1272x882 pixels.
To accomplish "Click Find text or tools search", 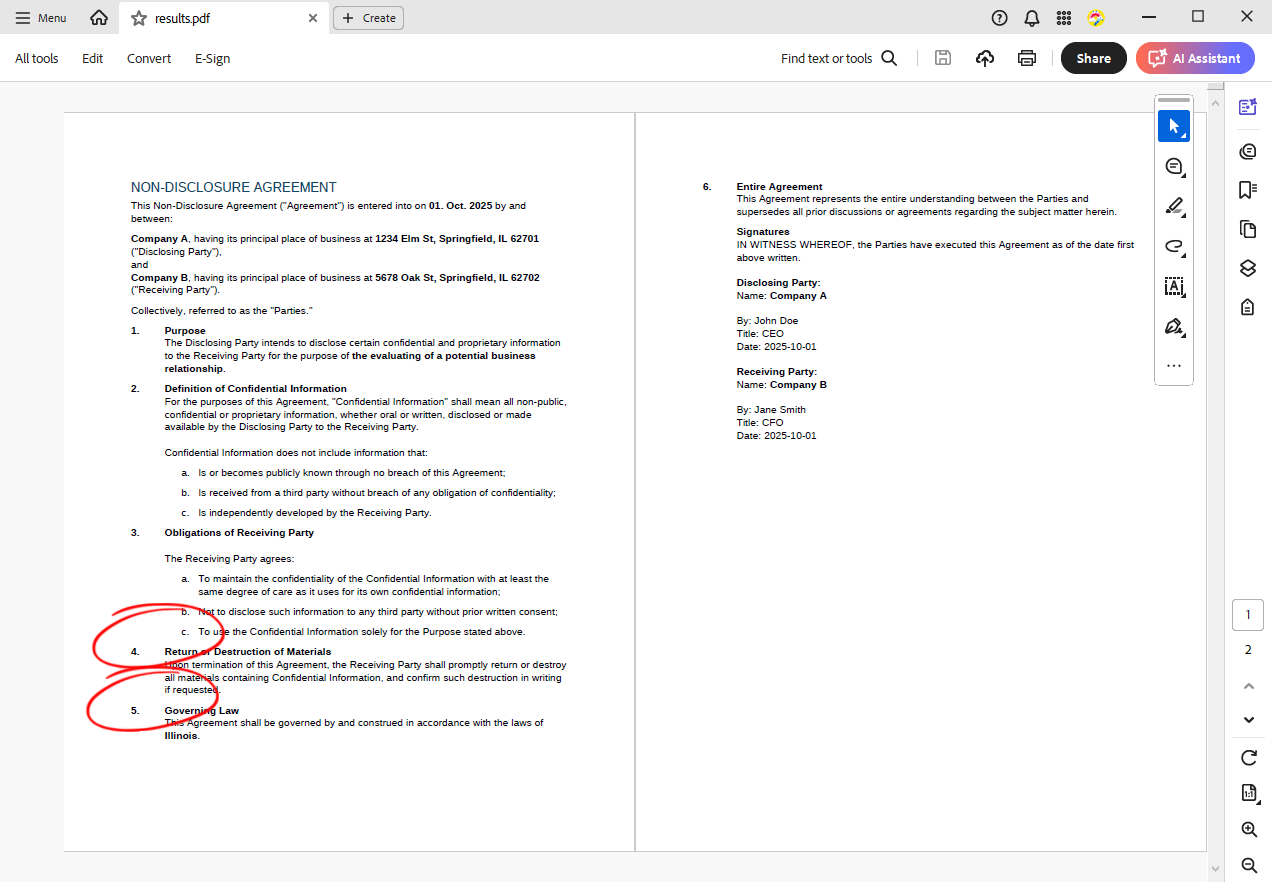I will tap(839, 58).
